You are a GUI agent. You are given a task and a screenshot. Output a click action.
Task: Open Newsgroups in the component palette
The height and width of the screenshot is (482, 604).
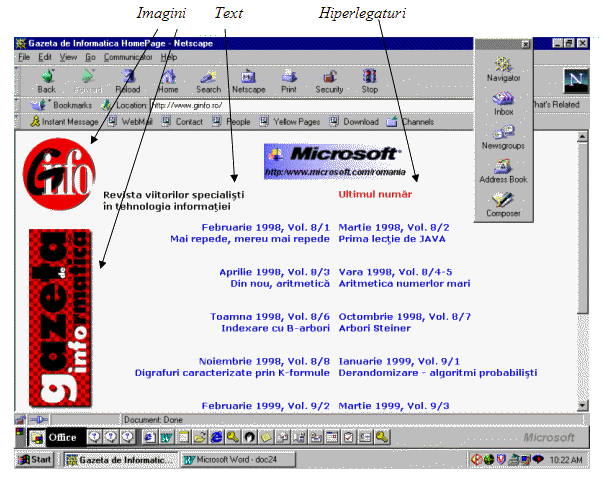click(x=503, y=137)
